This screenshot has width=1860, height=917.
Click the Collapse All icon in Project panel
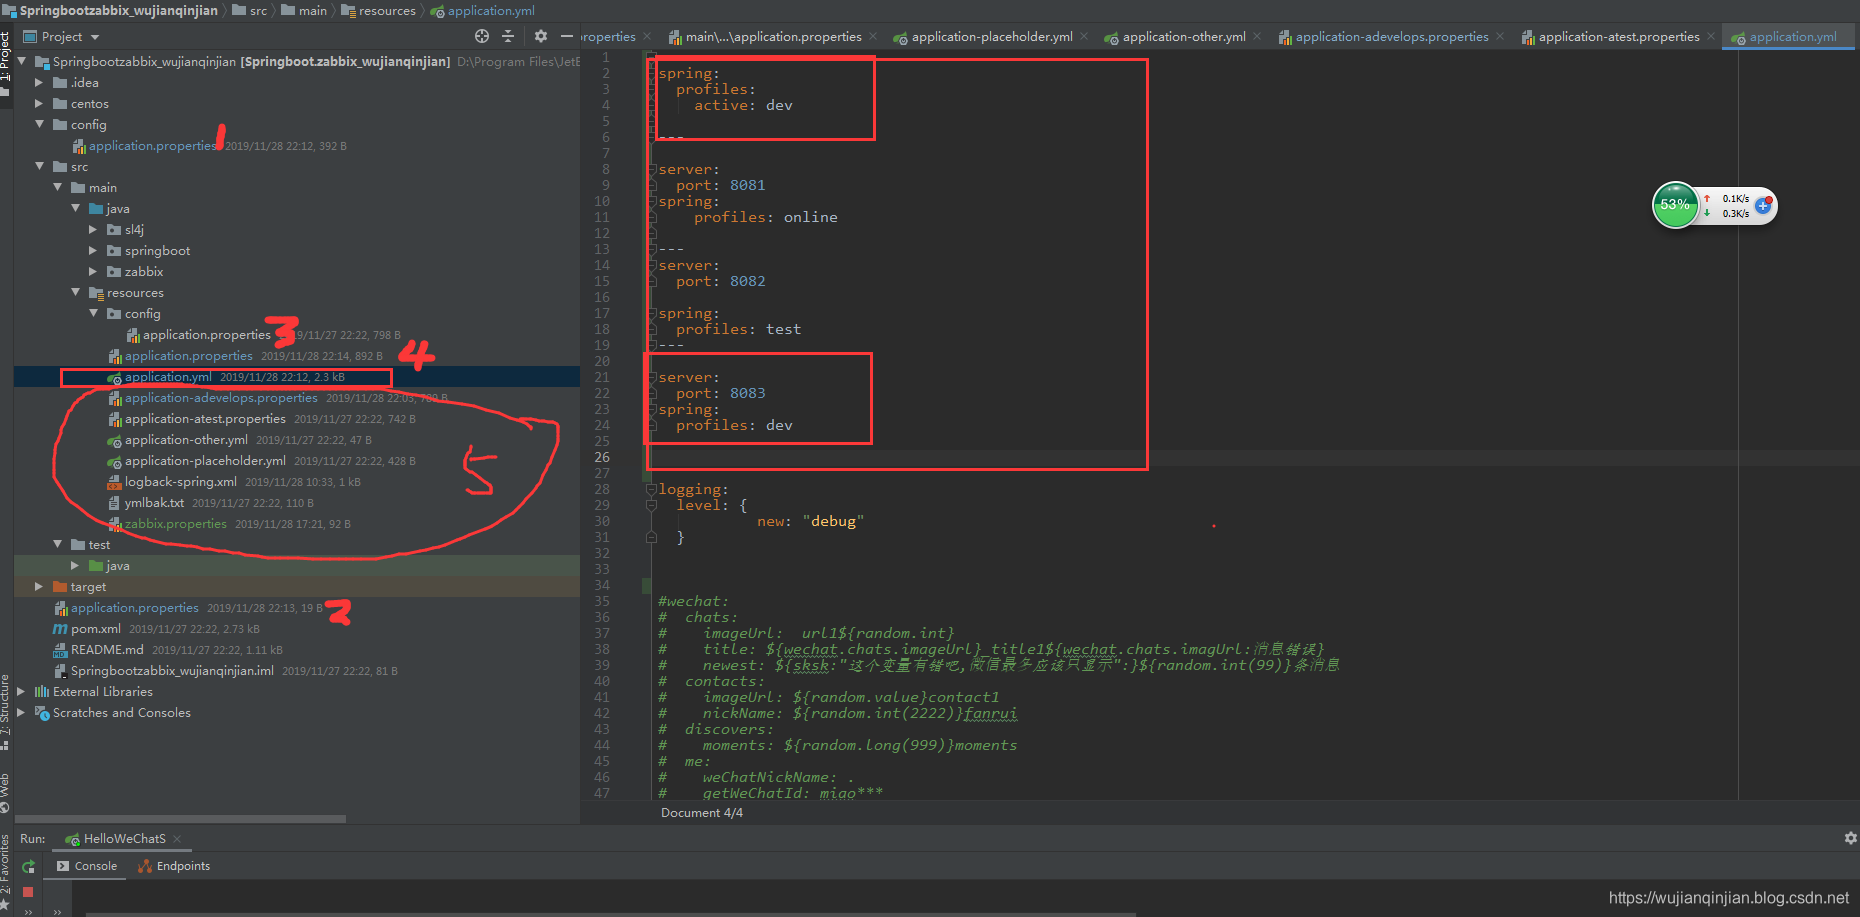508,36
